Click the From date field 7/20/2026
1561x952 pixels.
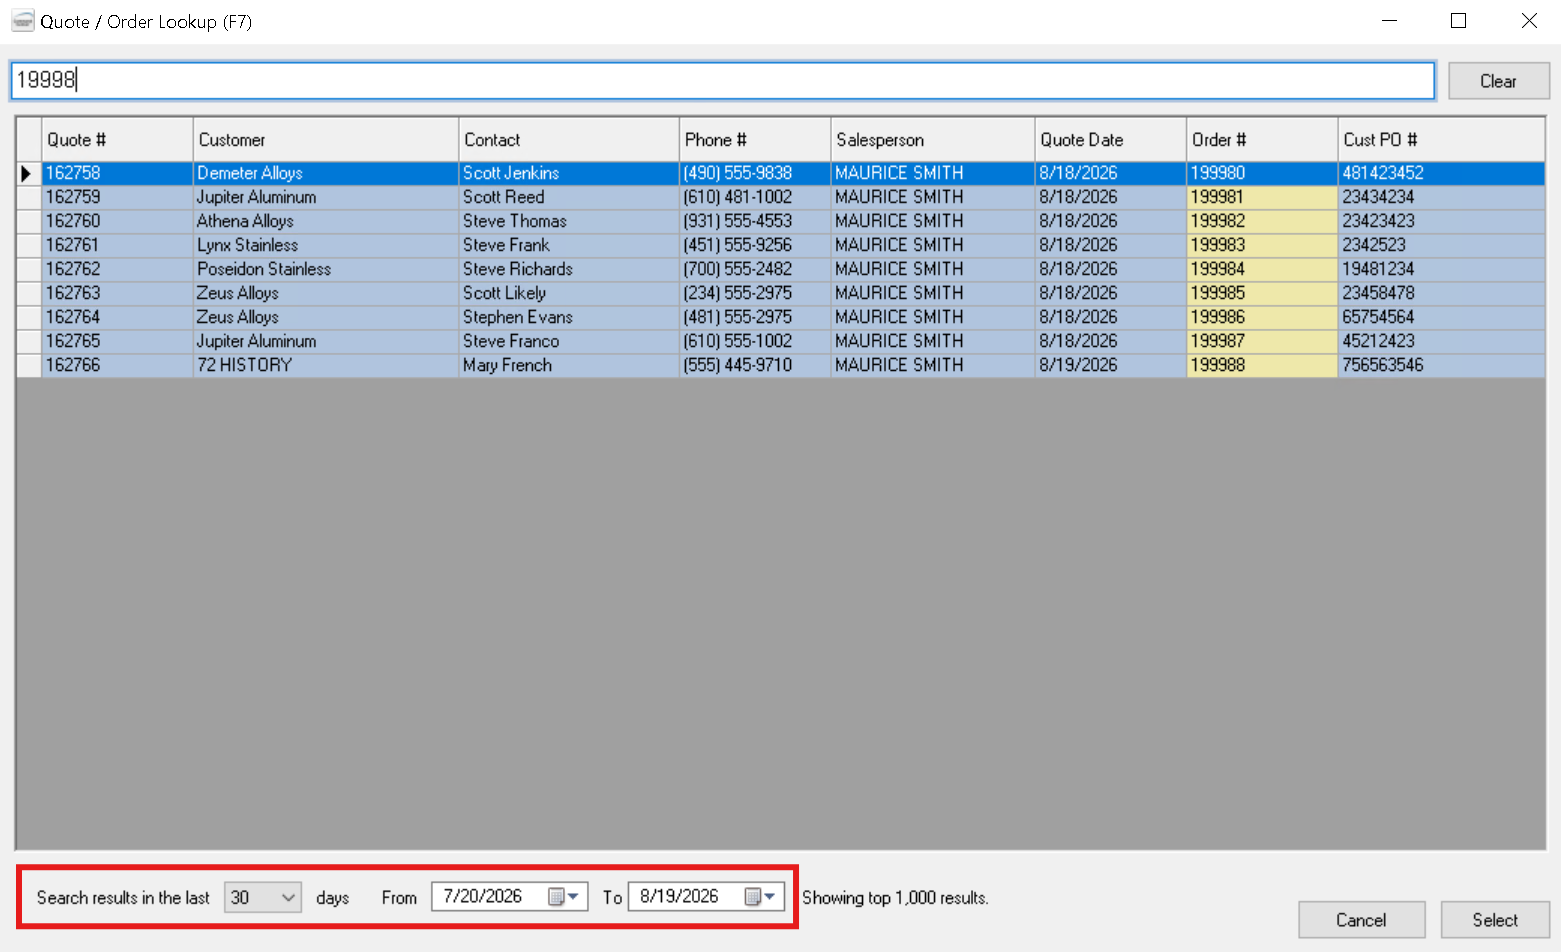509,897
